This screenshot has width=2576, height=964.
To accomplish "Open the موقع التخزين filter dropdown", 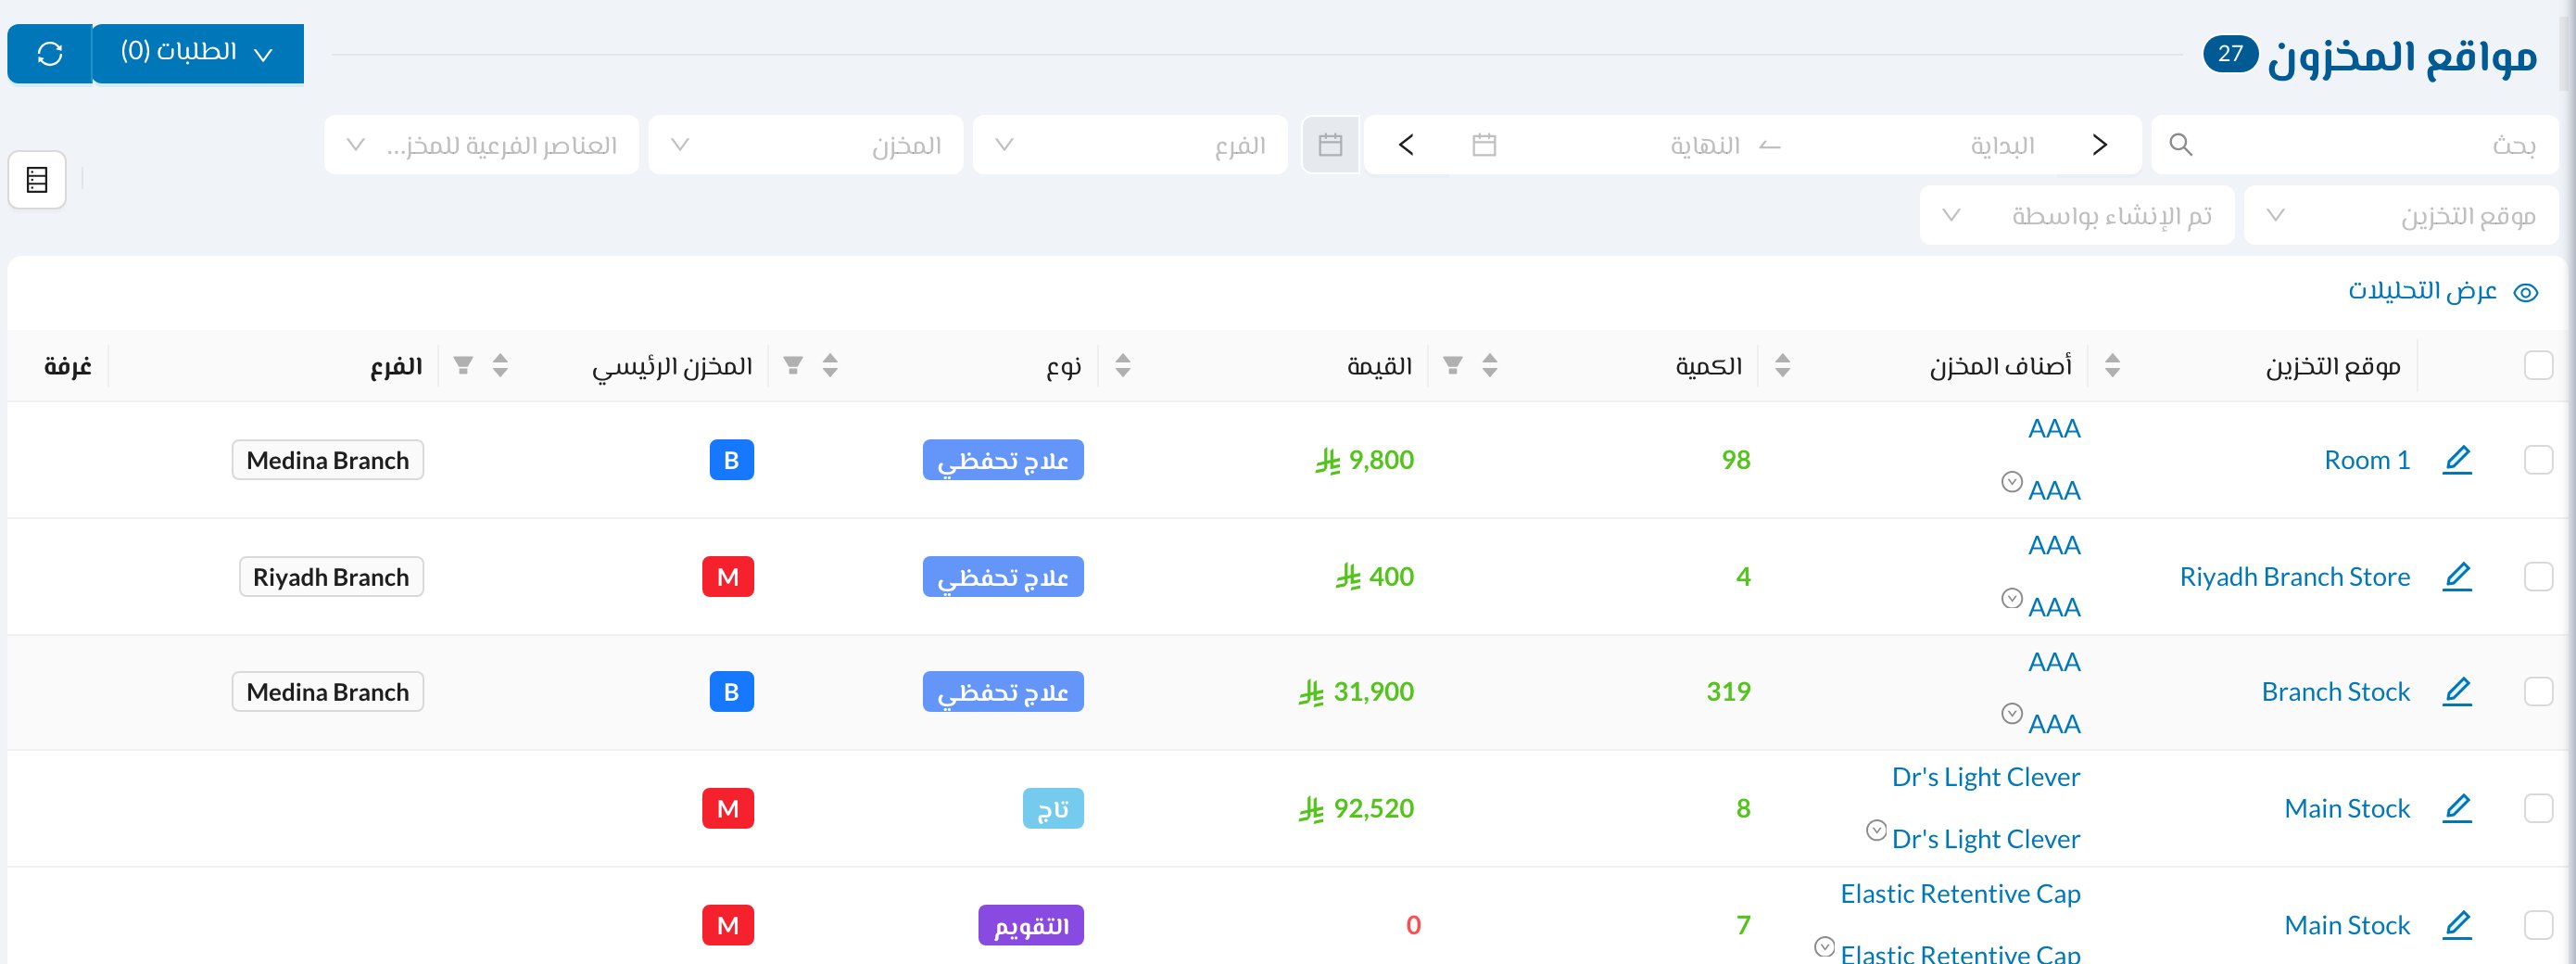I will pyautogui.click(x=2401, y=215).
